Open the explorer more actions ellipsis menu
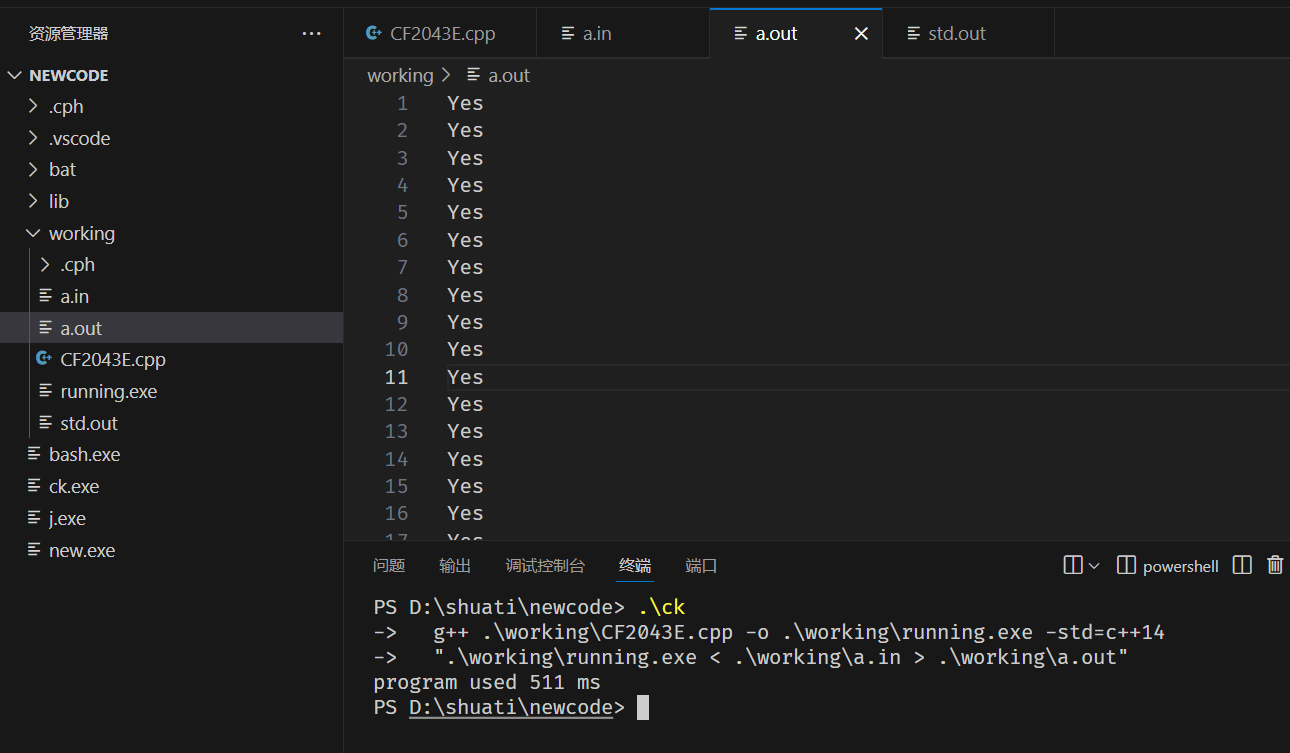Viewport: 1290px width, 753px height. click(312, 34)
